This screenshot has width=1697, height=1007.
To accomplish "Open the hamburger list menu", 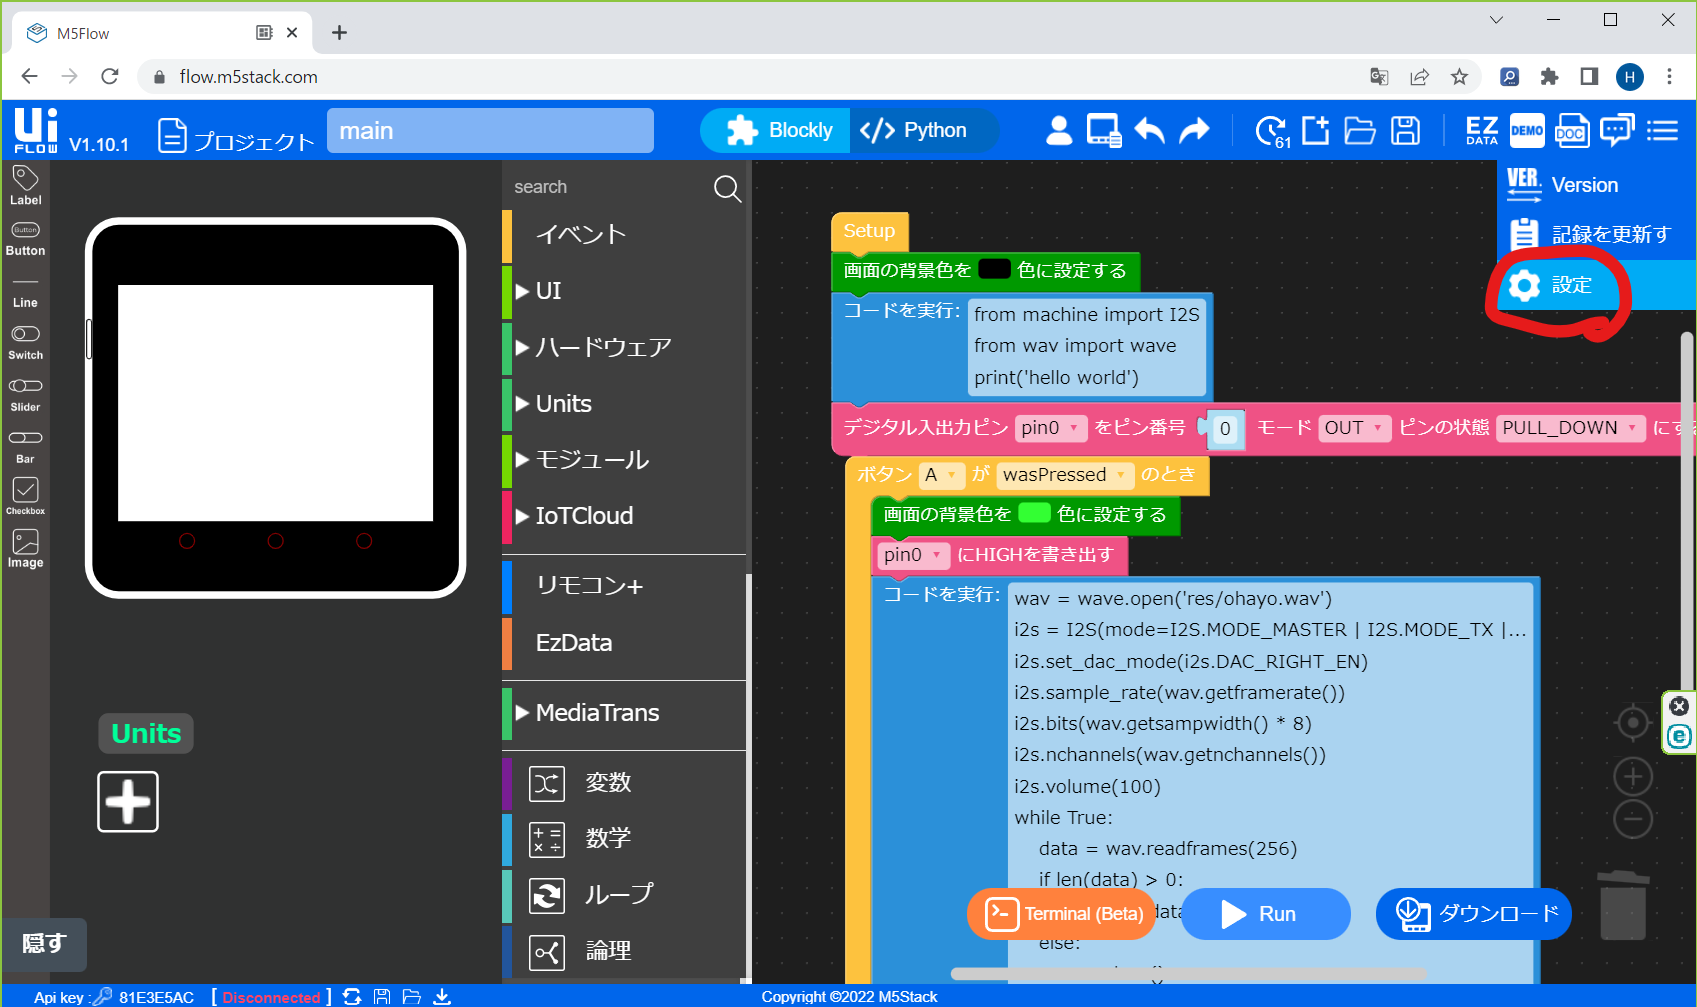I will (1662, 130).
